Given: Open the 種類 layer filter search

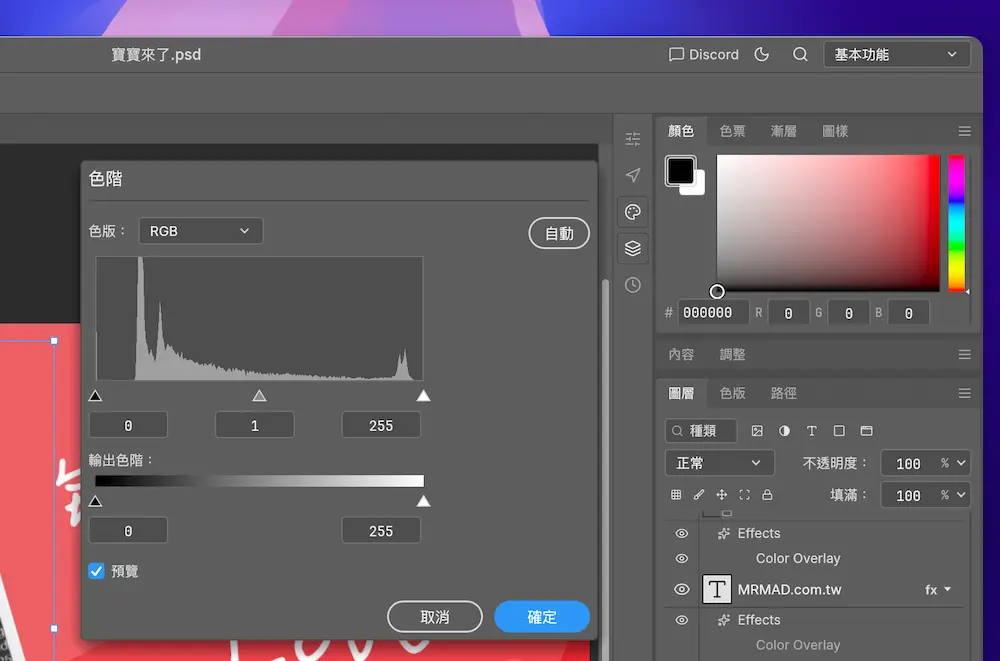Looking at the screenshot, I should tap(701, 431).
